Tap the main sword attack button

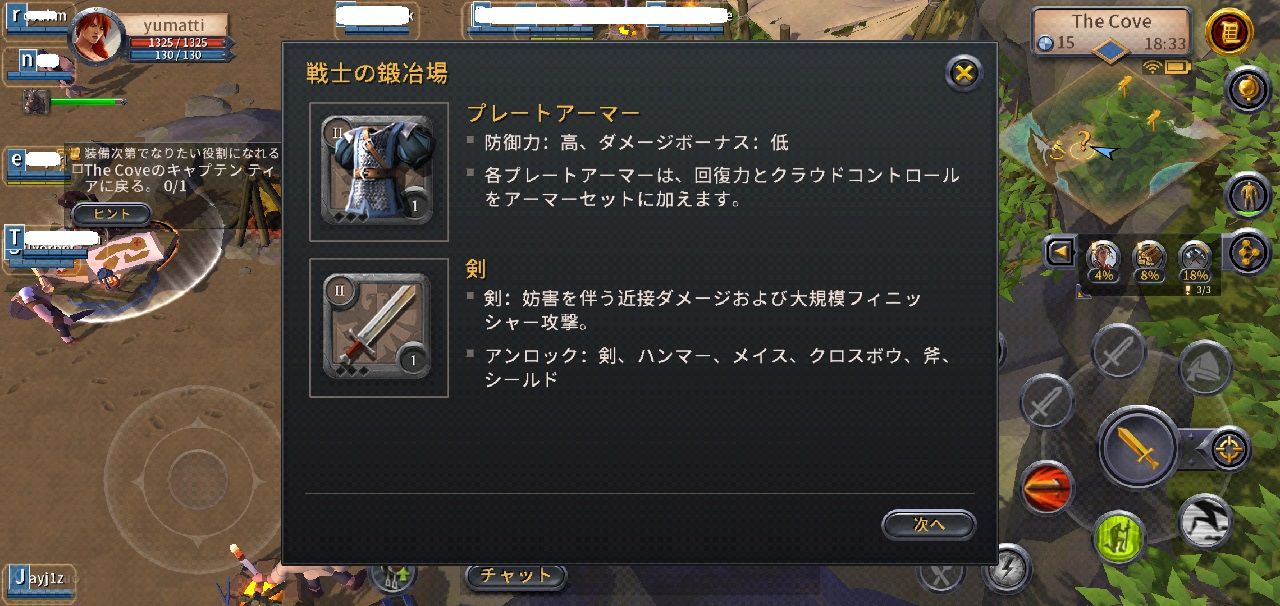(1138, 447)
